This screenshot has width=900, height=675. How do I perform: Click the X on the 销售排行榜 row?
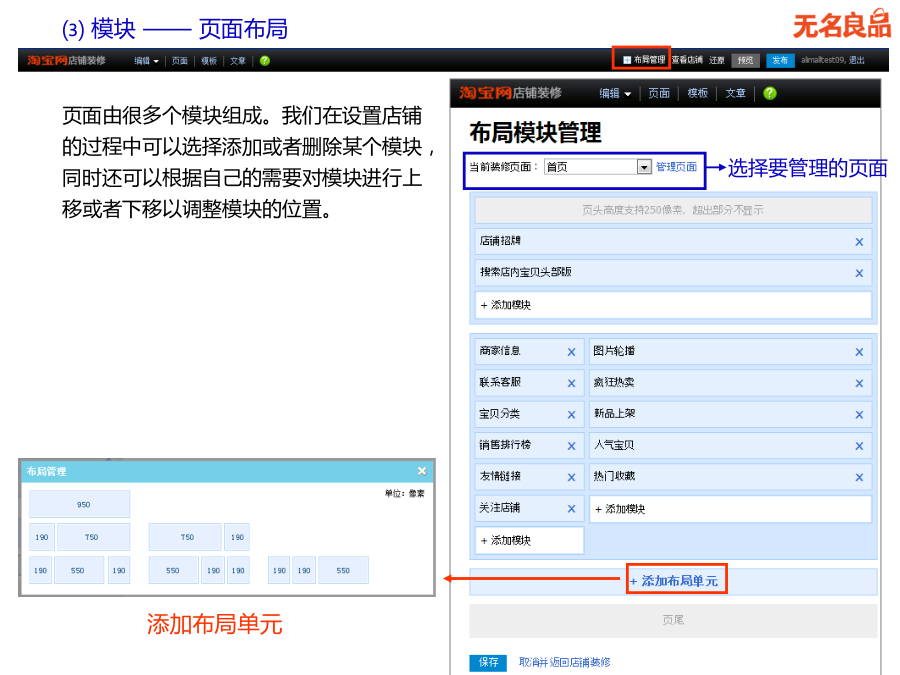tap(571, 446)
